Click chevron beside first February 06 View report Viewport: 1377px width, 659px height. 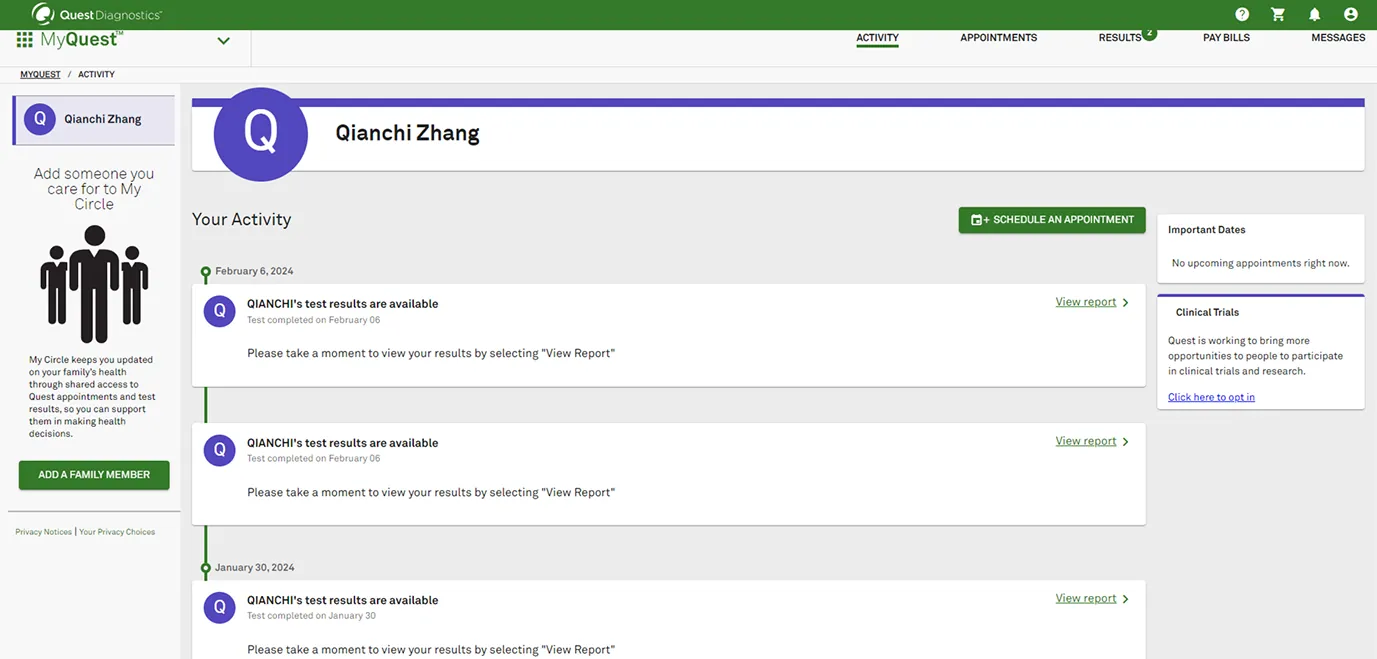click(1126, 303)
